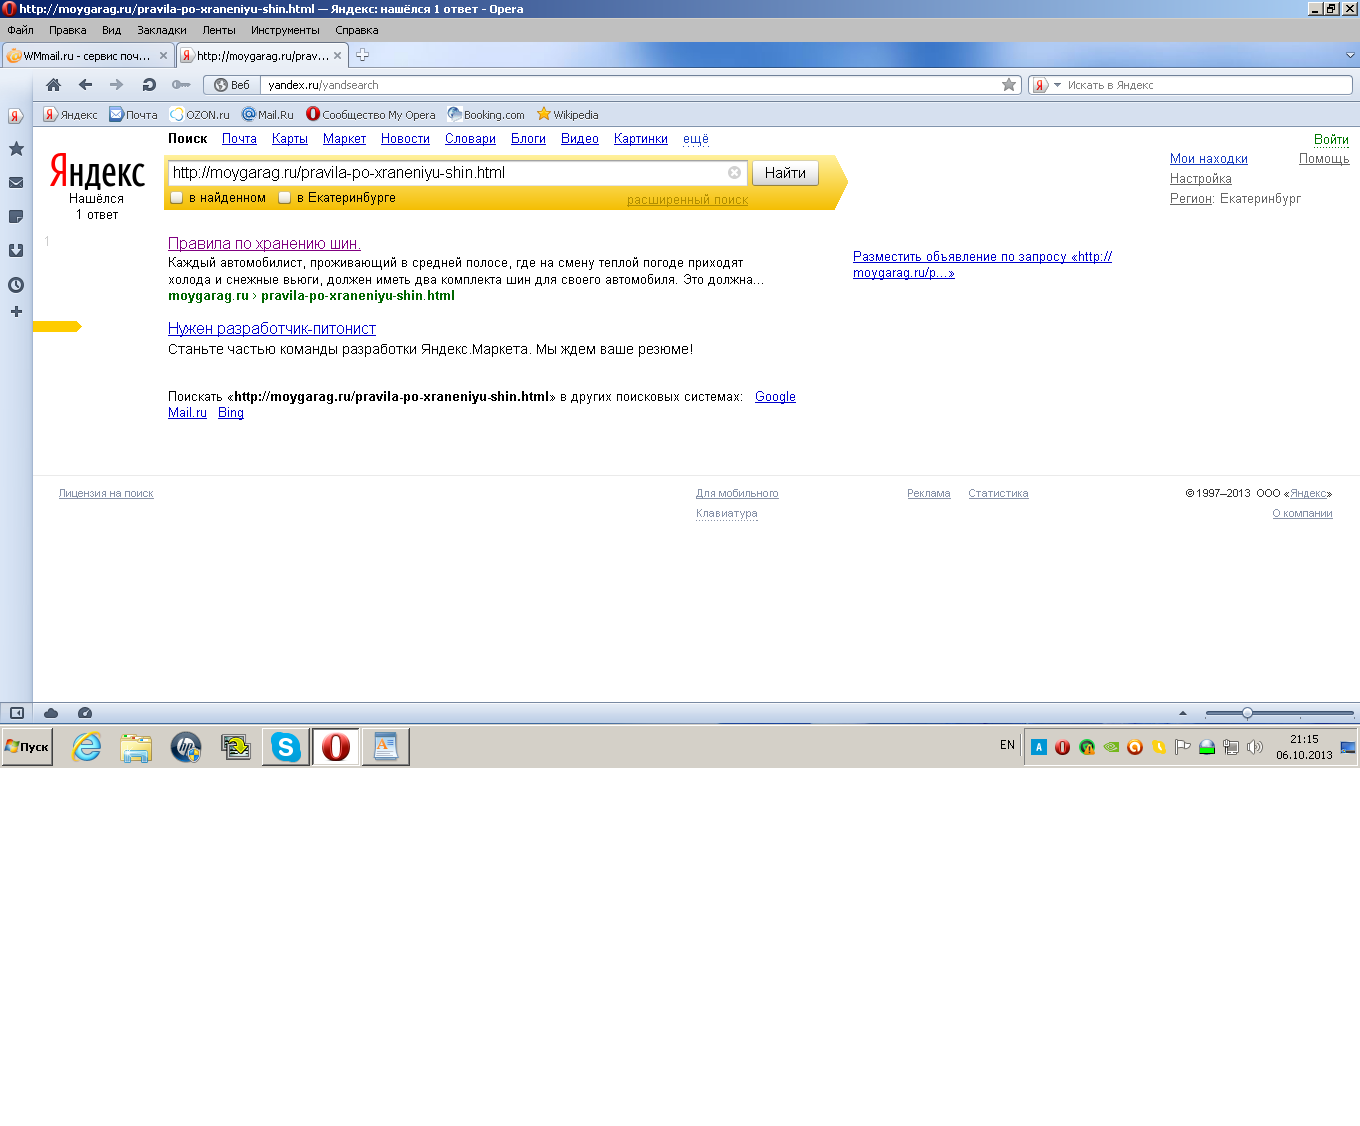Click the Найти search button
This screenshot has width=1360, height=1126.
click(x=785, y=173)
